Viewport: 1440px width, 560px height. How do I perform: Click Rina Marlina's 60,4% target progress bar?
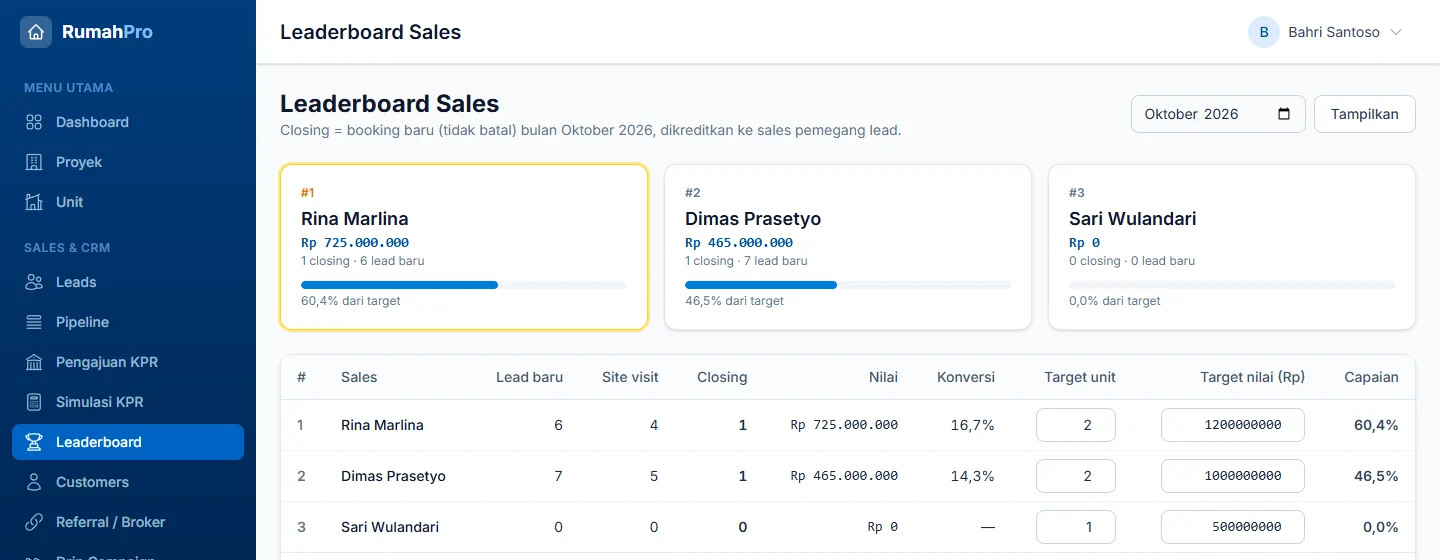[x=464, y=285]
